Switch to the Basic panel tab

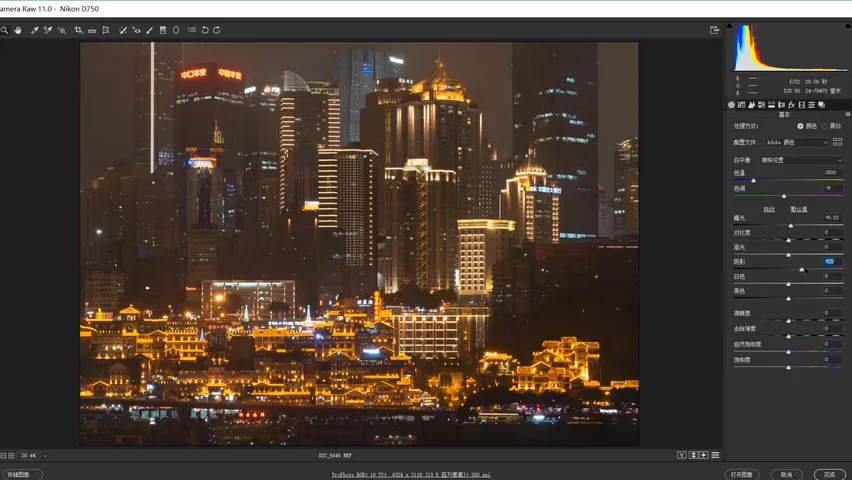731,105
